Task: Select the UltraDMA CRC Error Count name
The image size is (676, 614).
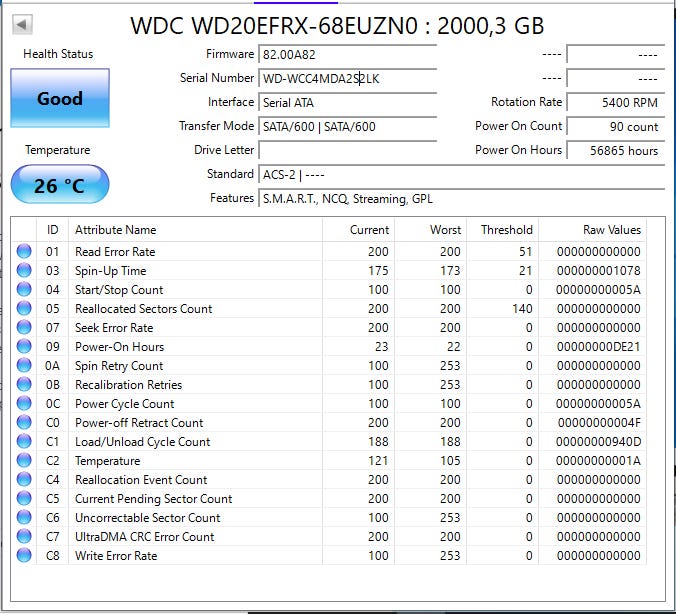Action: (144, 536)
